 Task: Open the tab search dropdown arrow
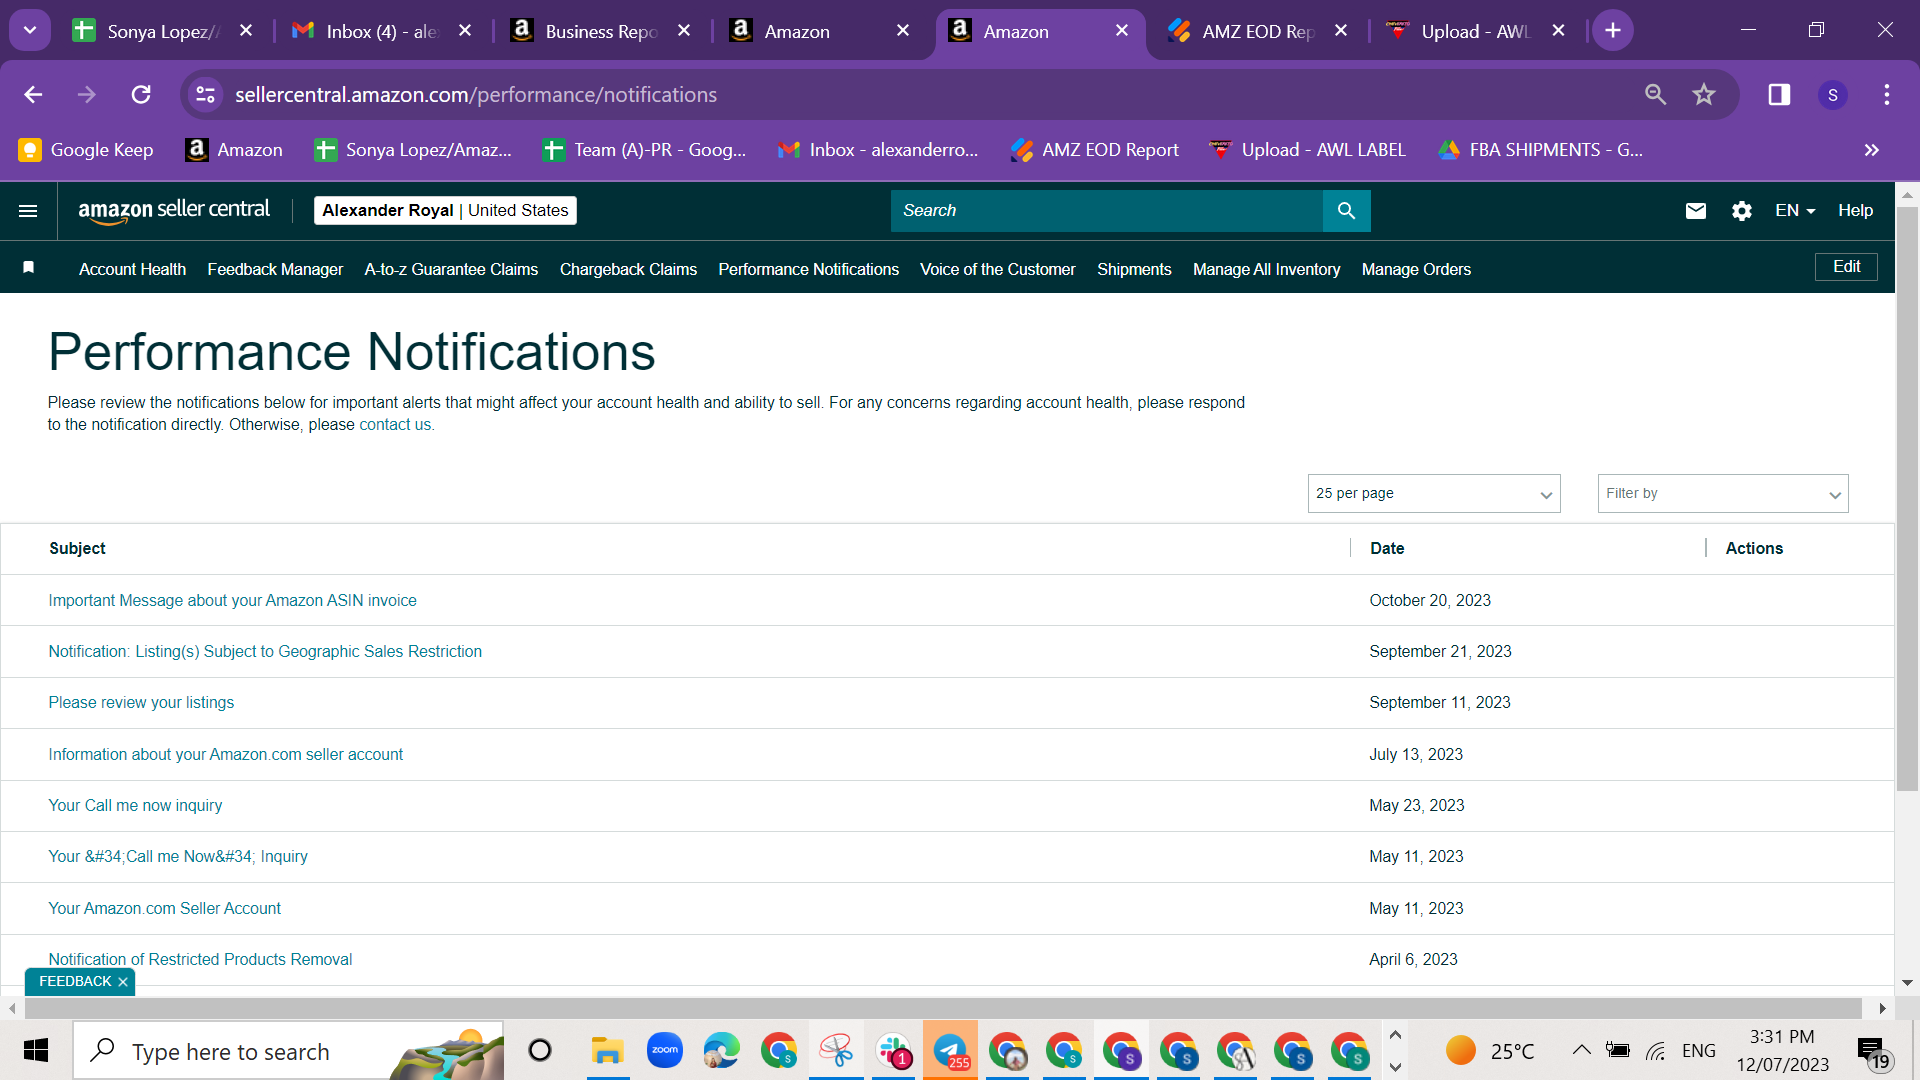pyautogui.click(x=30, y=30)
